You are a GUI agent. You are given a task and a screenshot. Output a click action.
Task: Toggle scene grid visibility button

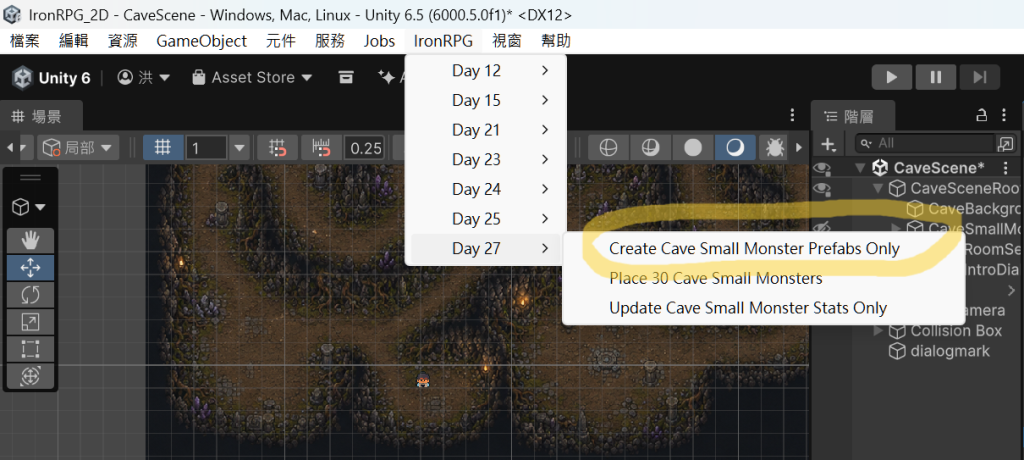click(x=163, y=148)
